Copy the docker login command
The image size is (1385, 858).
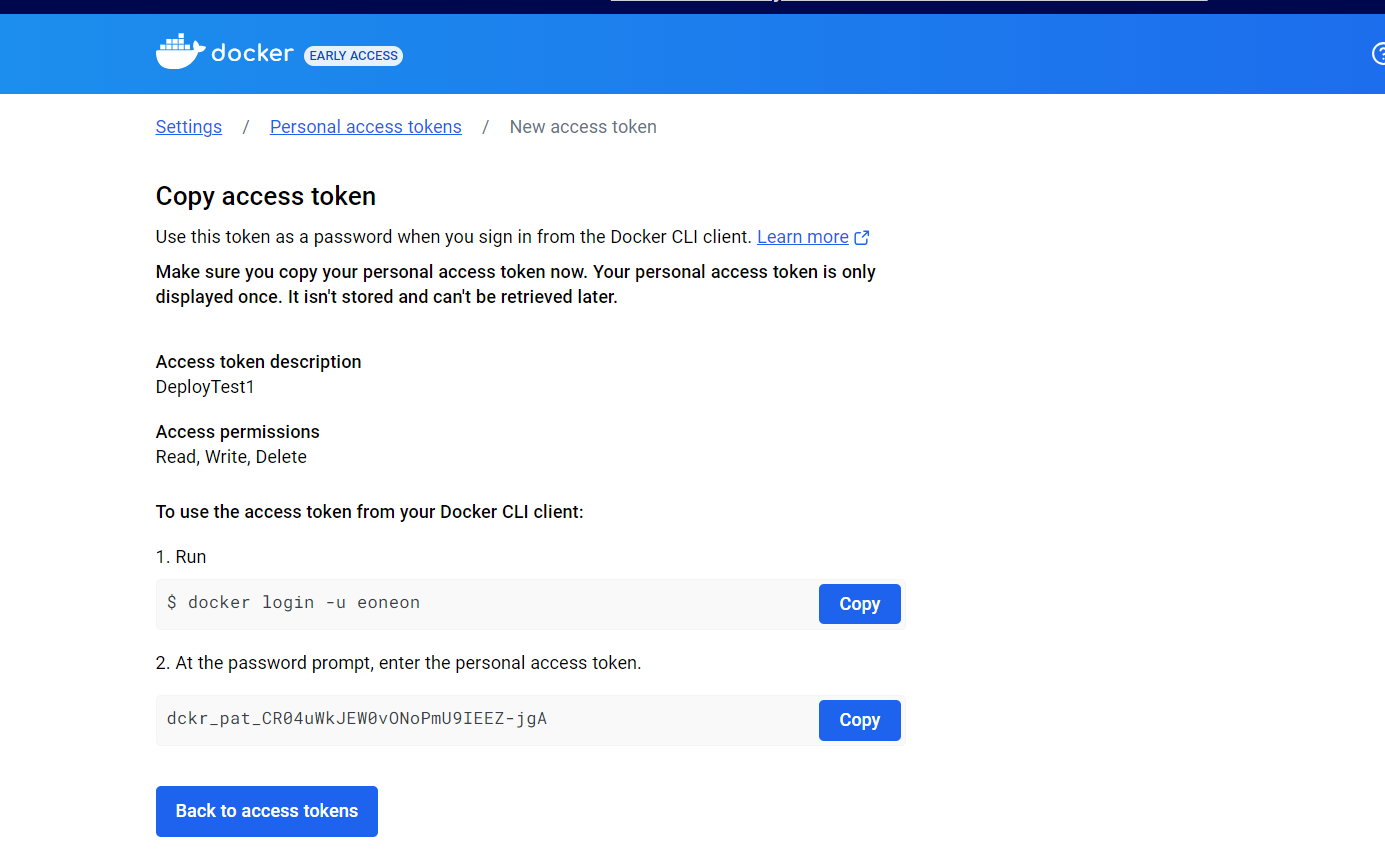click(x=860, y=604)
